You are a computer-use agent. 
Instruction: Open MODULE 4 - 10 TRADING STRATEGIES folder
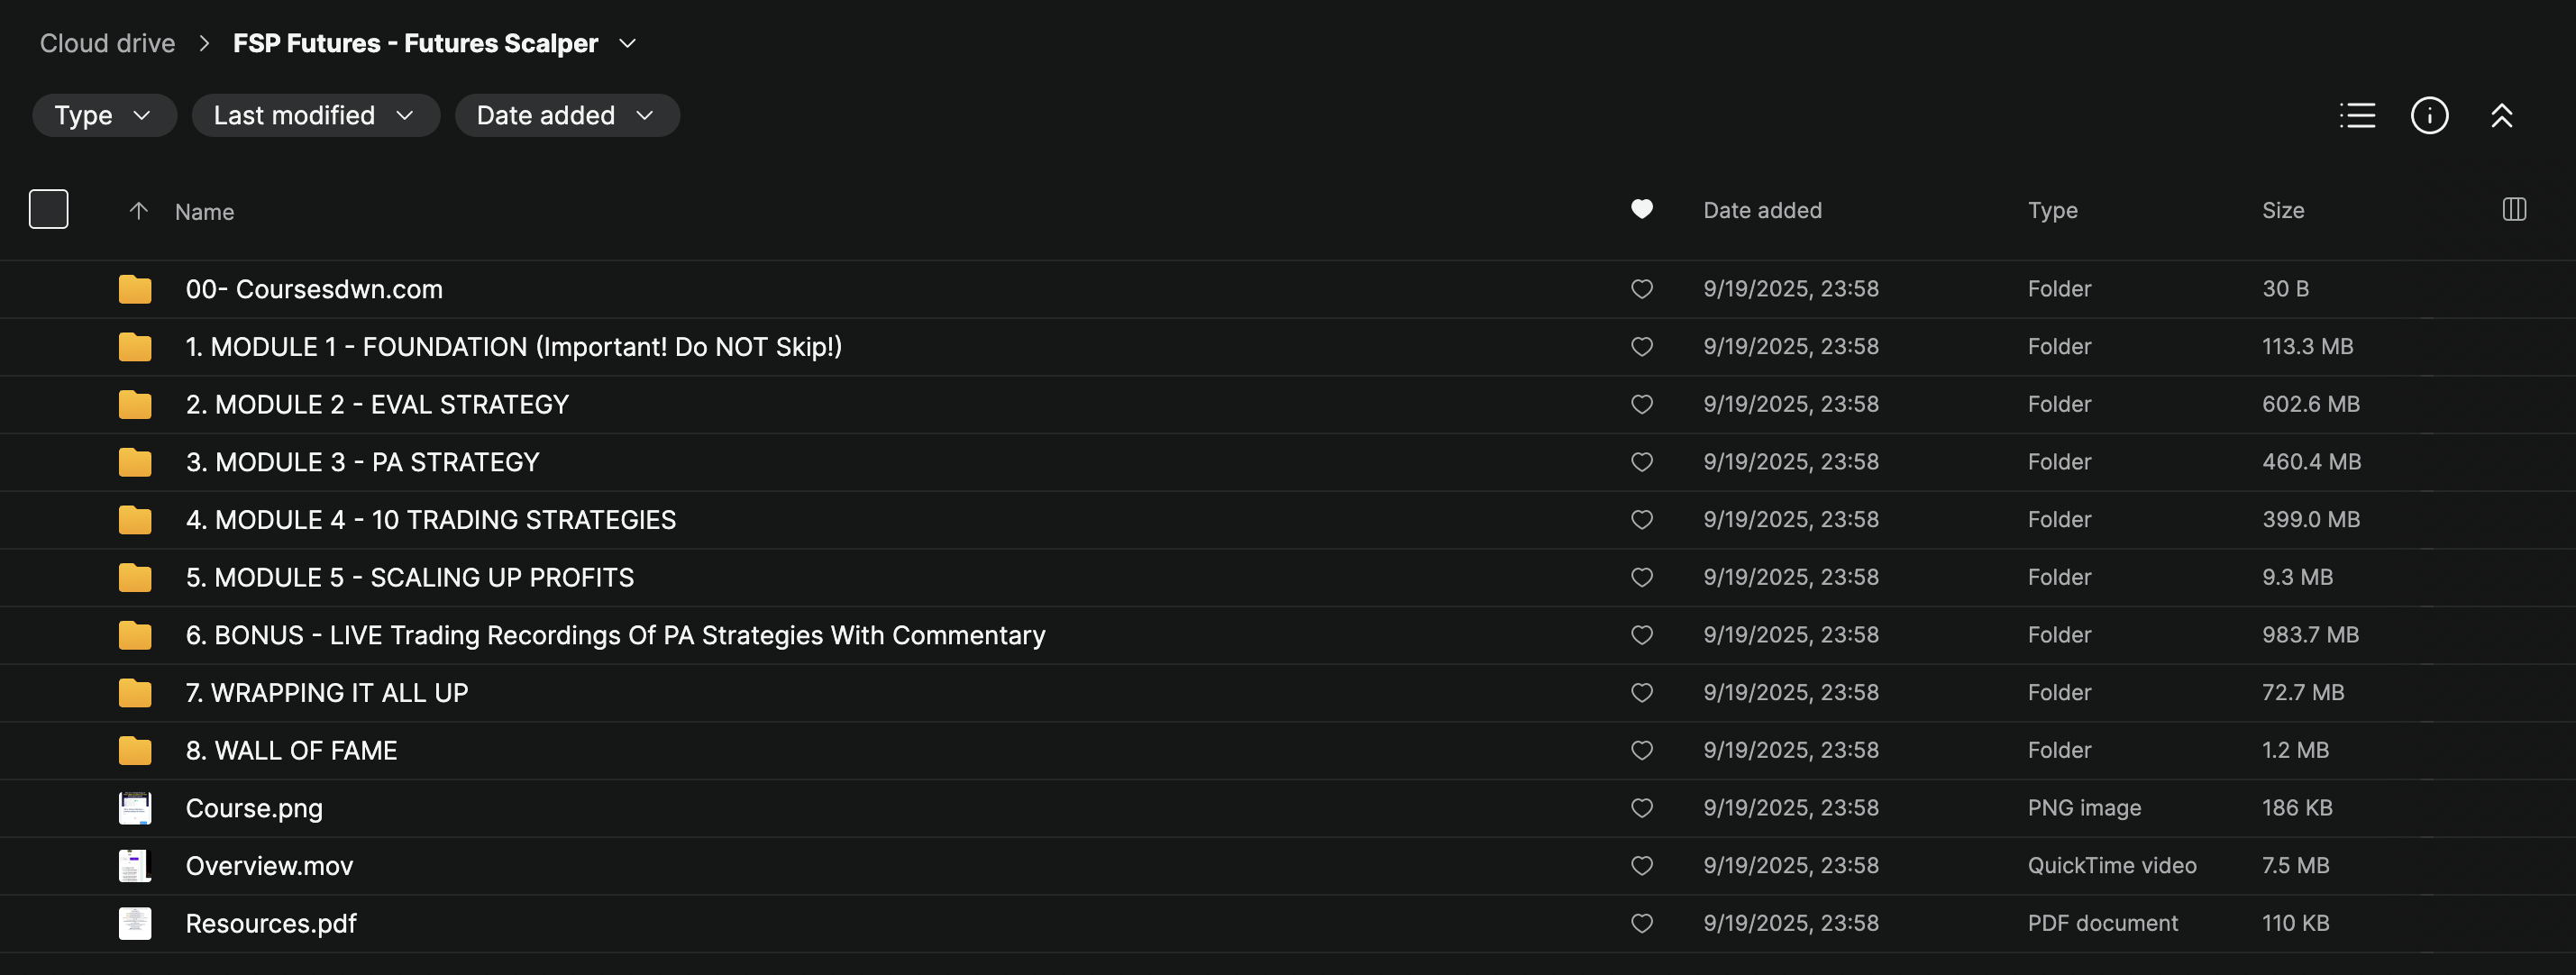(430, 520)
